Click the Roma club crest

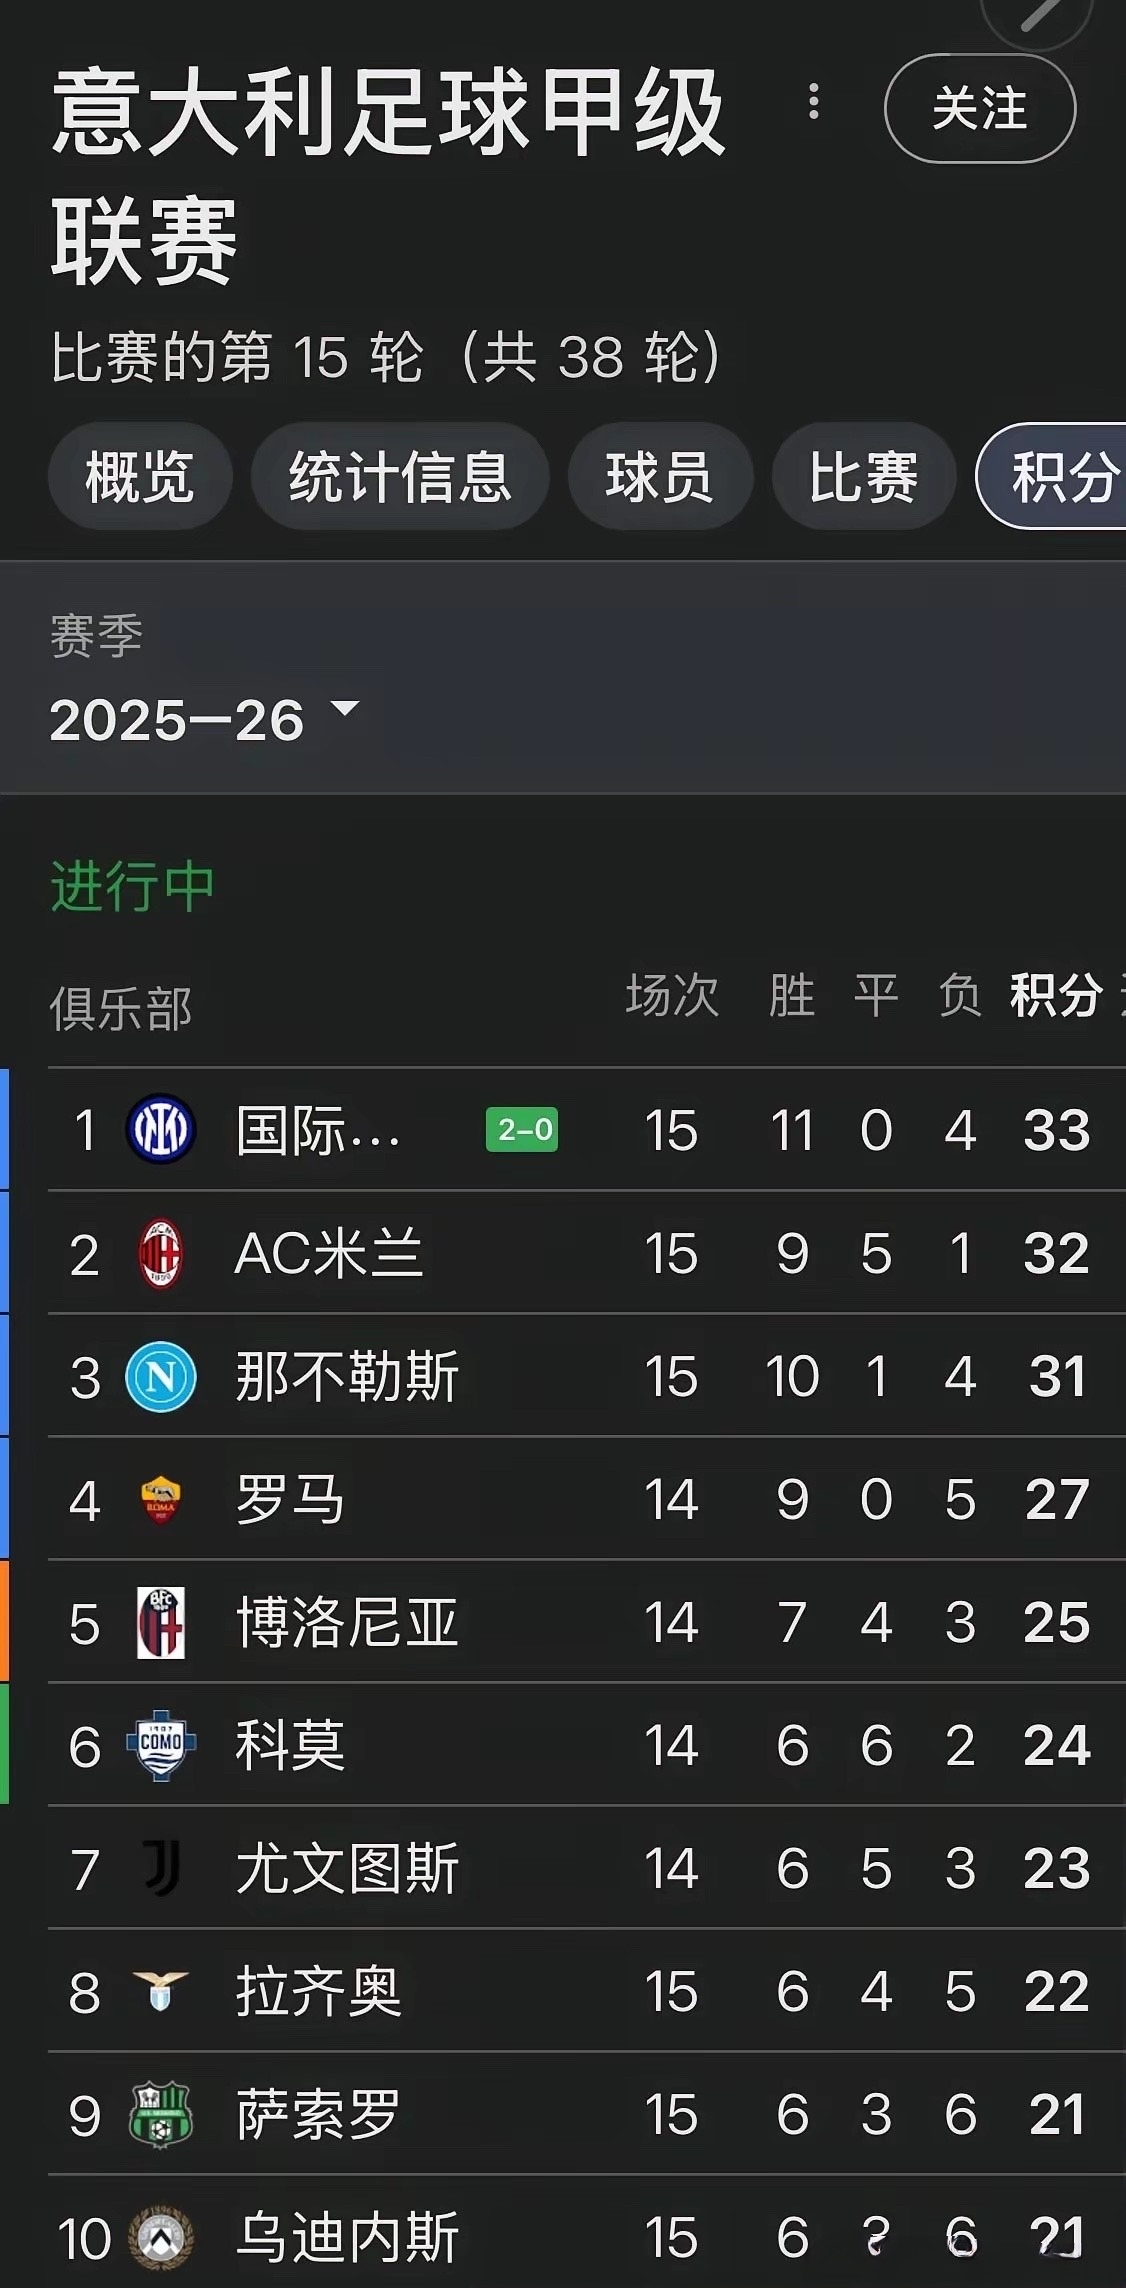coord(160,1499)
